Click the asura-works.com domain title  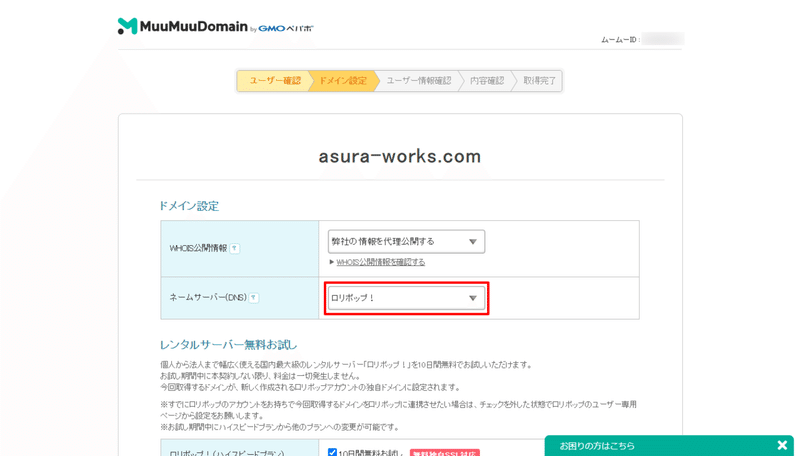(399, 156)
